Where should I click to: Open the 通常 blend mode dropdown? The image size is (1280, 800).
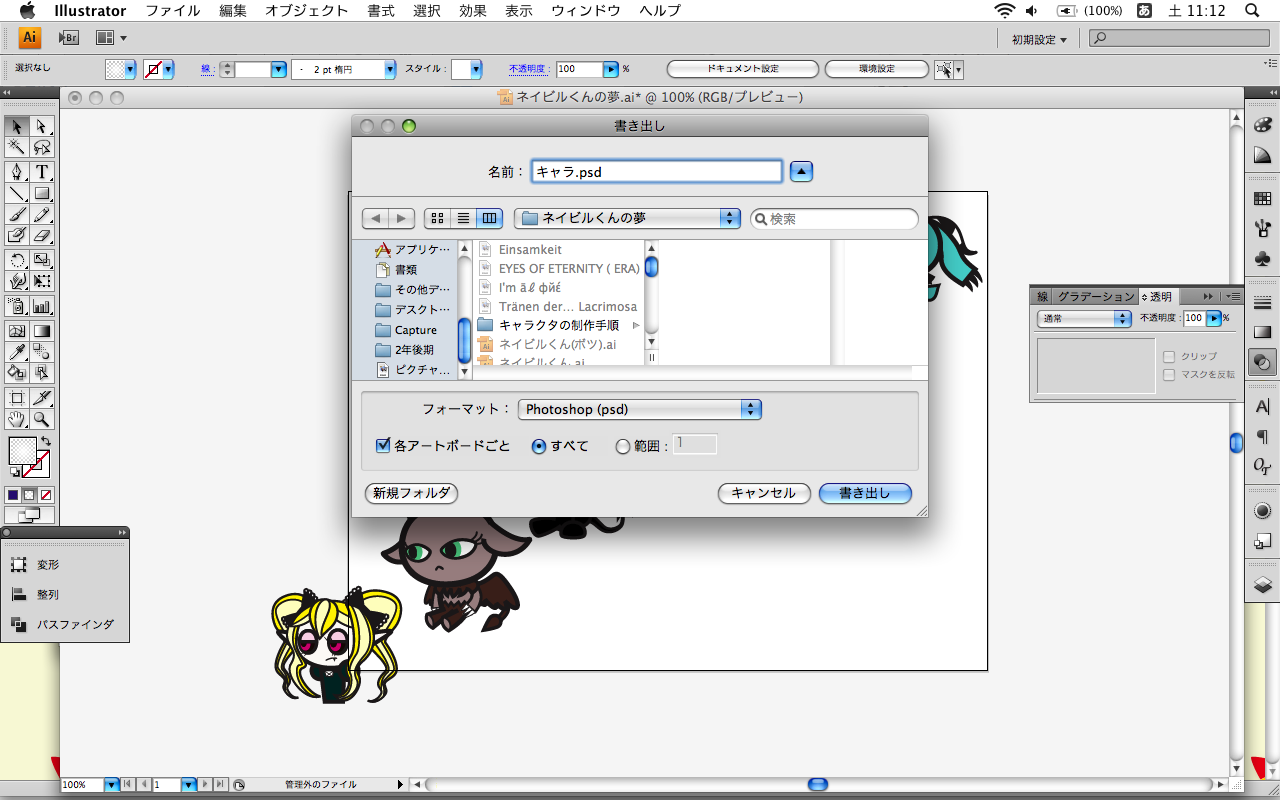point(1083,318)
